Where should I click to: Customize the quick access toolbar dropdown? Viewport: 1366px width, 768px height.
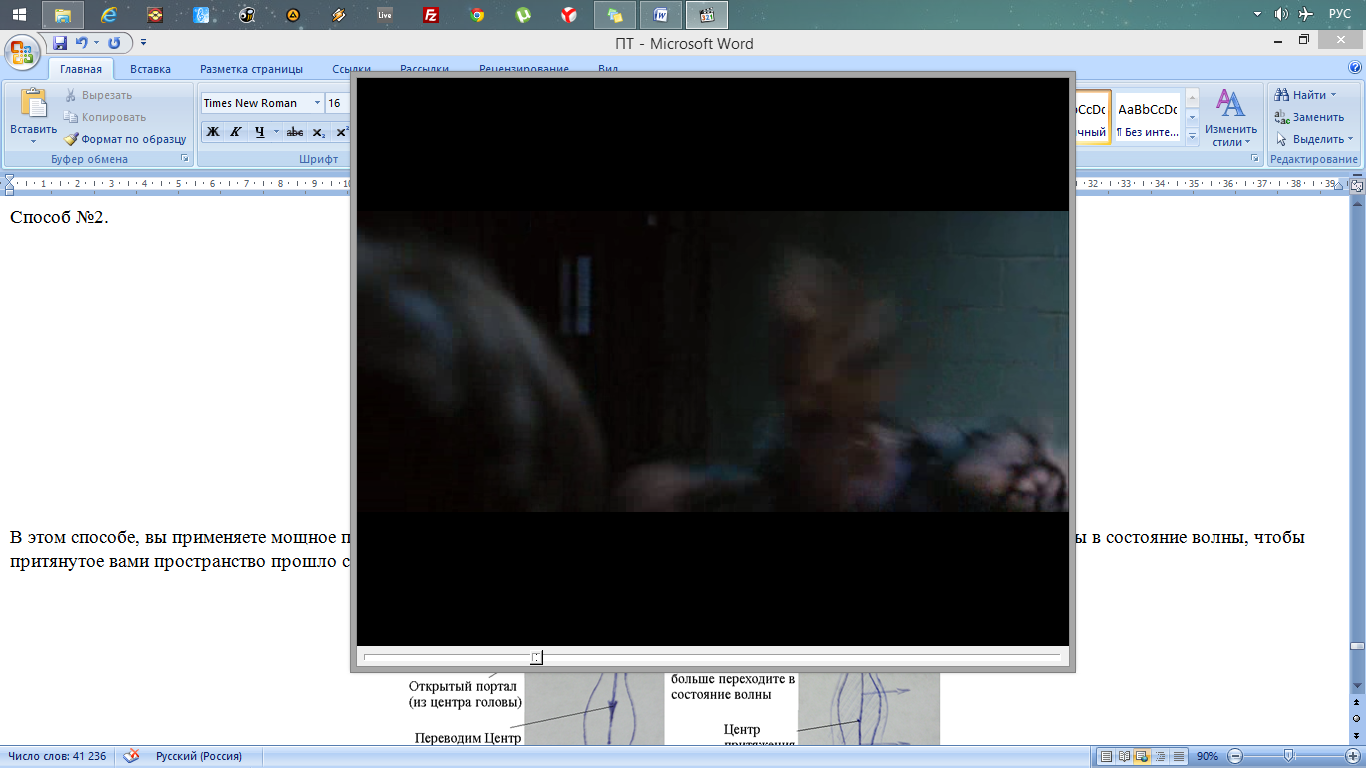coord(143,43)
